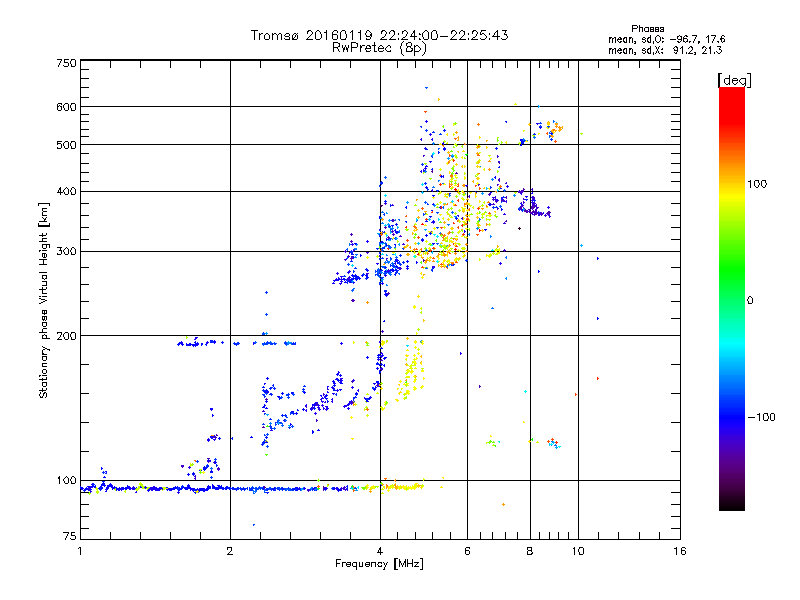Click the x-axis tick label '2'
Screen dimensions: 800x600
[230, 551]
